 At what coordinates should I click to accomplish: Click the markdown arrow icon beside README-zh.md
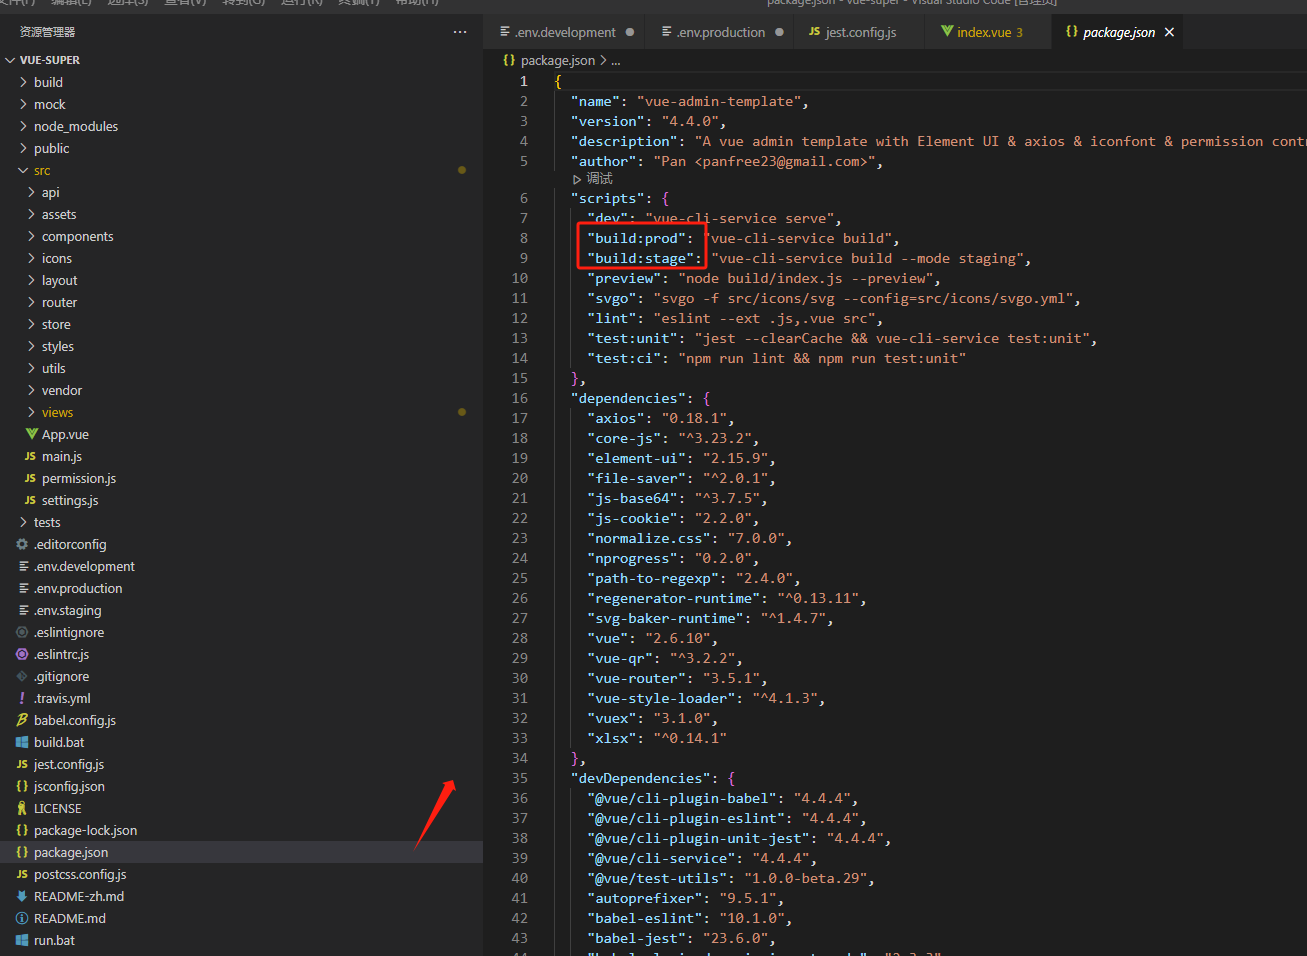coord(22,896)
